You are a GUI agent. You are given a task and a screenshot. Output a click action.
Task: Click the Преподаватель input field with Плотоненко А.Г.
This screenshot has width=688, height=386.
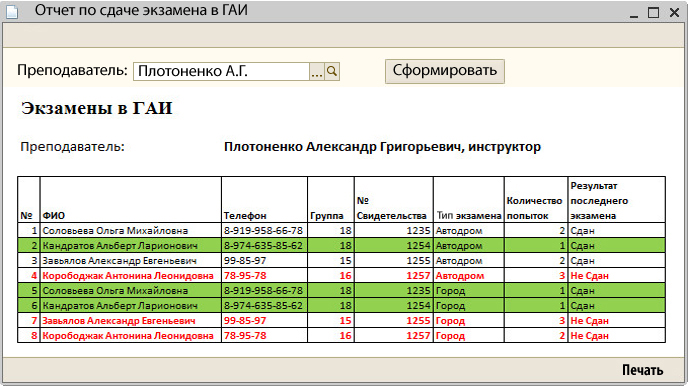[222, 71]
